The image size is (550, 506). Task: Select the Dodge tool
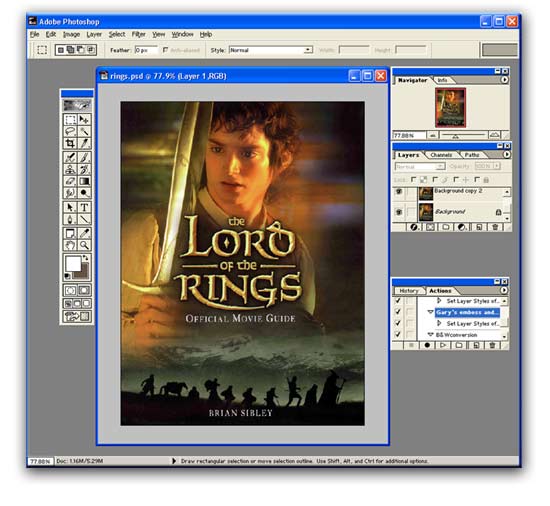point(84,193)
